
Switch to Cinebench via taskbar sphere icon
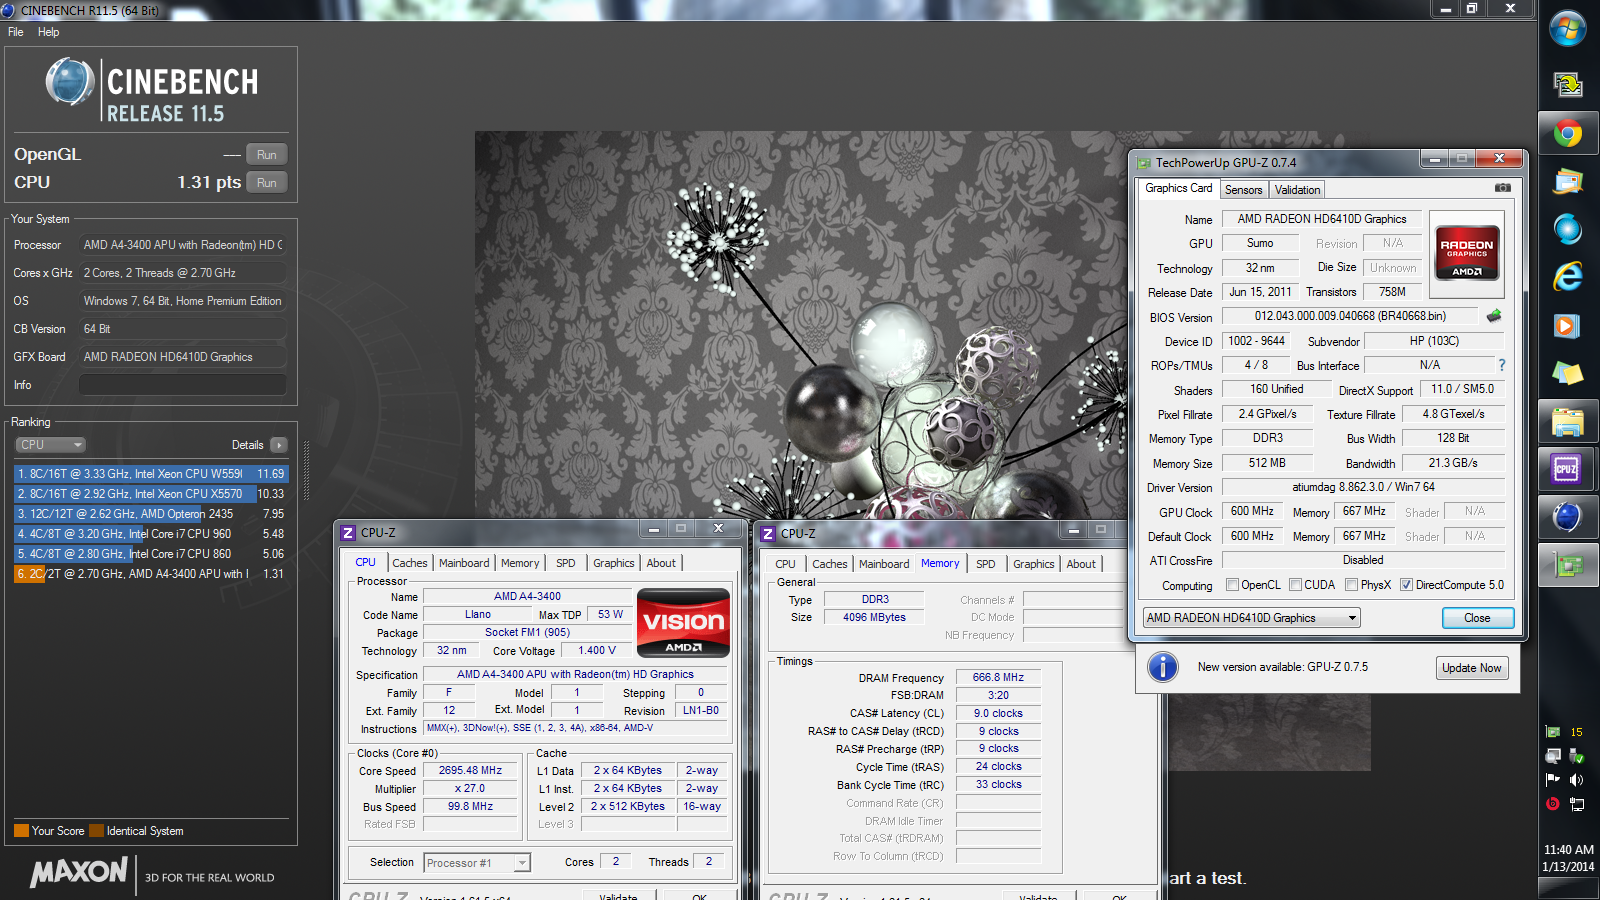coord(1568,517)
